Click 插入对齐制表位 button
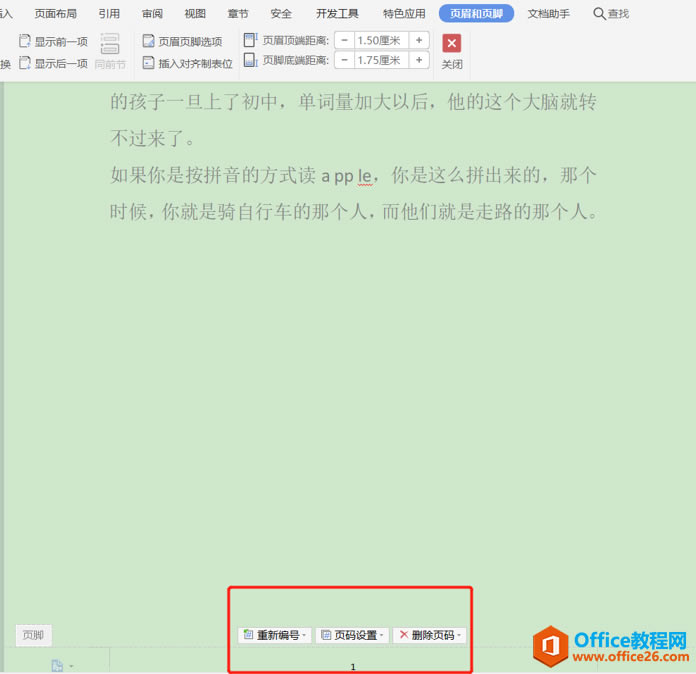 tap(187, 63)
